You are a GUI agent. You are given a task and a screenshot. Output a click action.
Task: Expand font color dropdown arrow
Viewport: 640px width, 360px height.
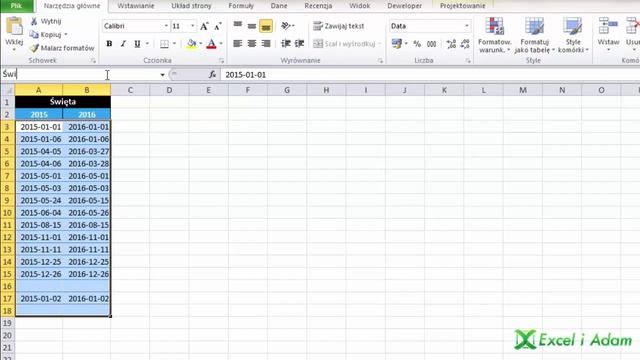pyautogui.click(x=221, y=44)
